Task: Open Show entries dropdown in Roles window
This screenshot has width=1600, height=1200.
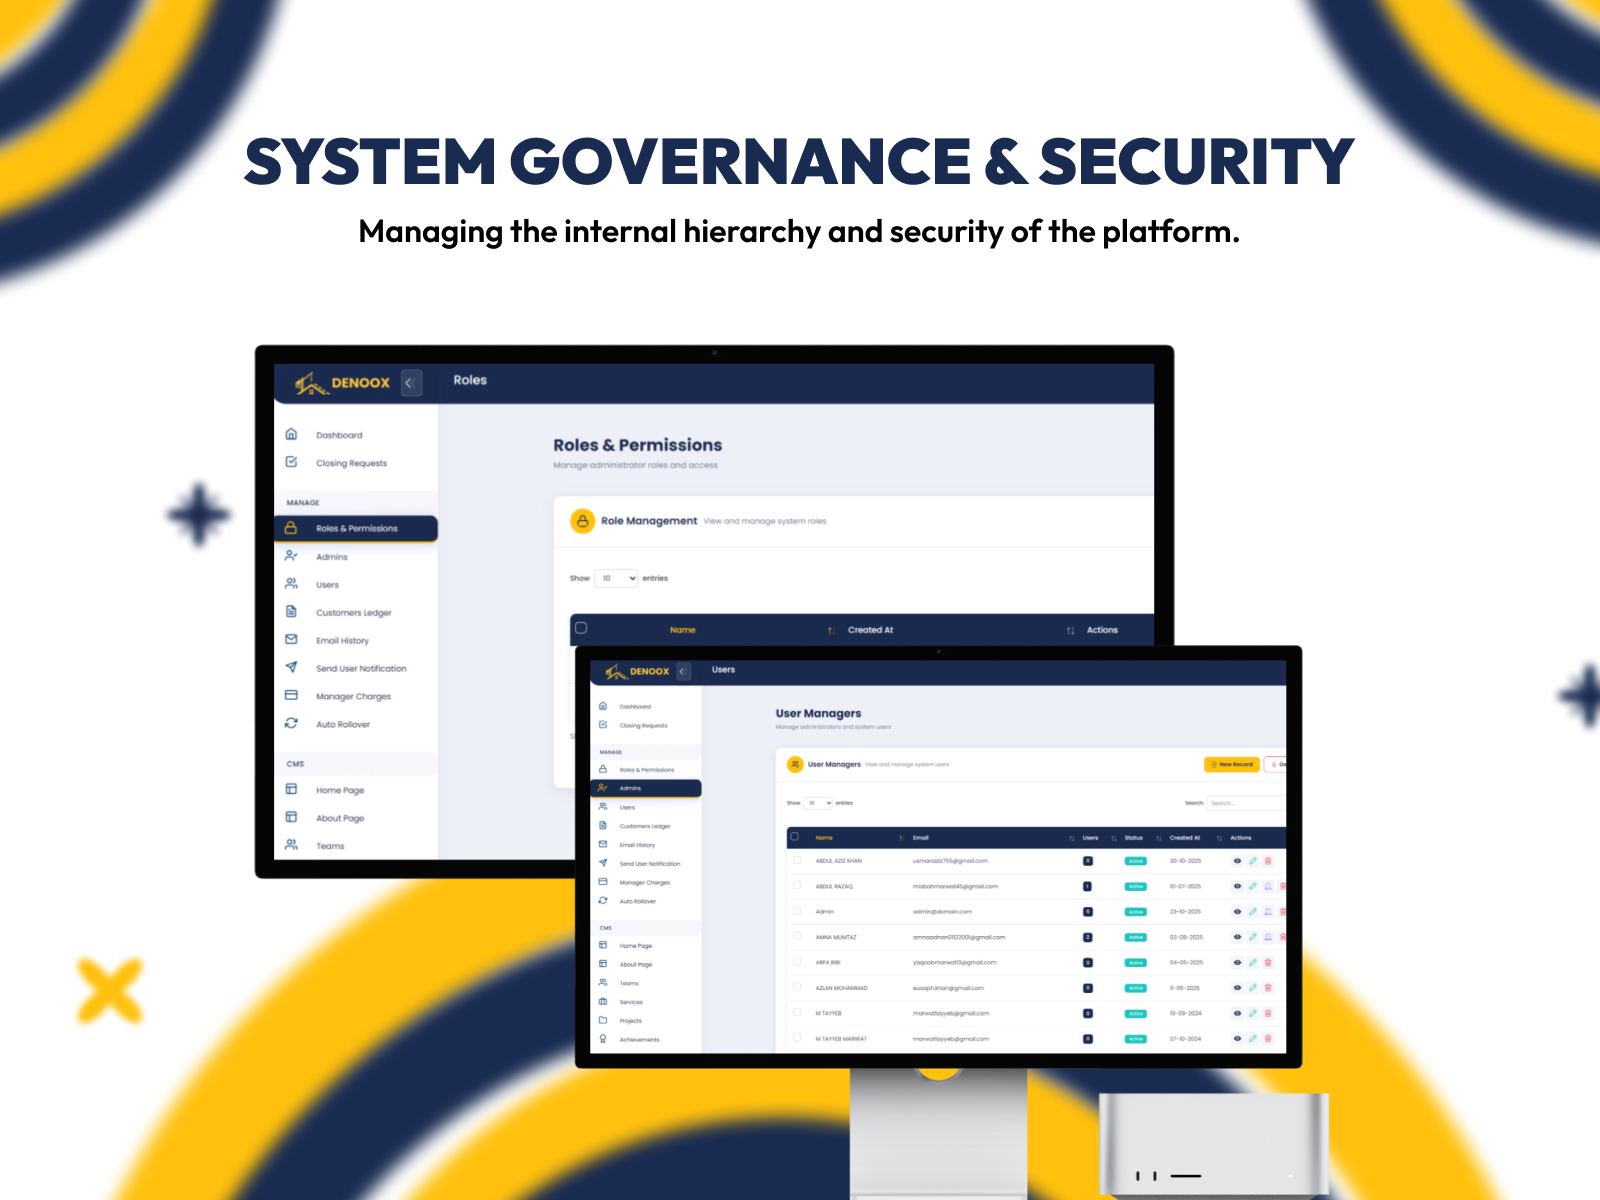Action: (x=616, y=578)
